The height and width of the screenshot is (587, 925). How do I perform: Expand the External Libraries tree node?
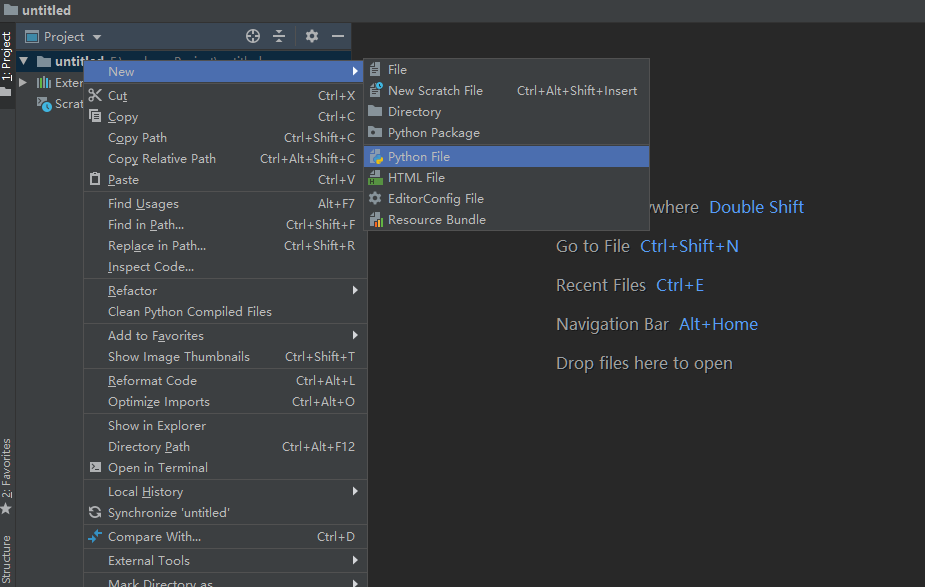pos(23,83)
